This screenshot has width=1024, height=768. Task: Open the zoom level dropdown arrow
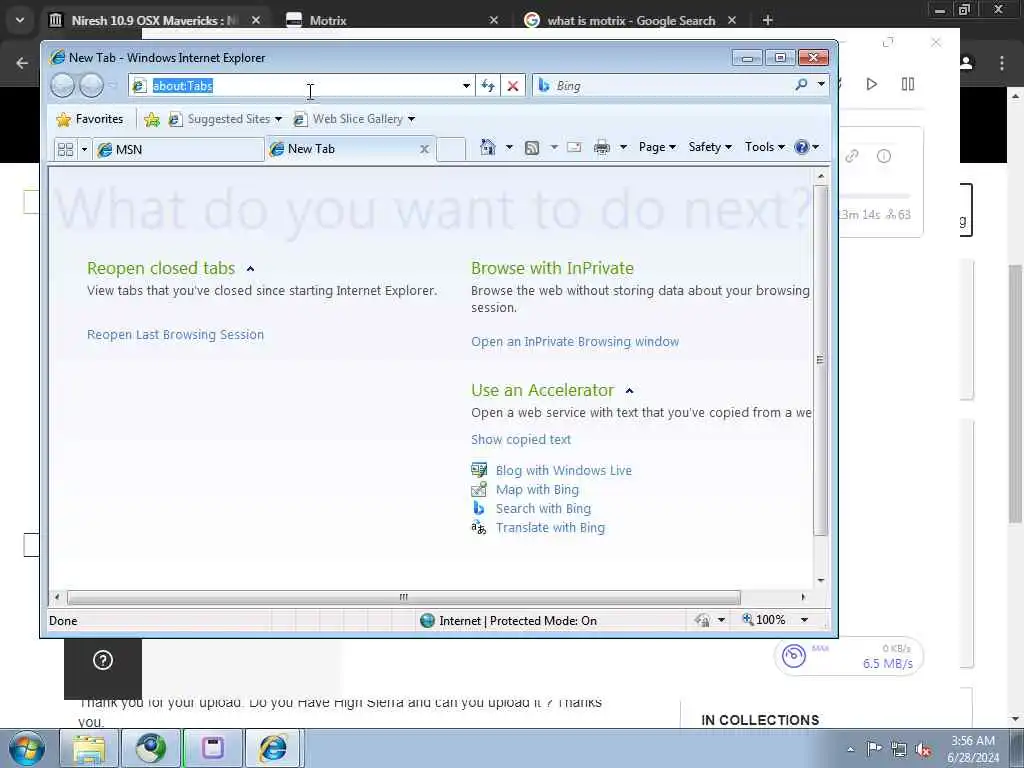point(805,620)
